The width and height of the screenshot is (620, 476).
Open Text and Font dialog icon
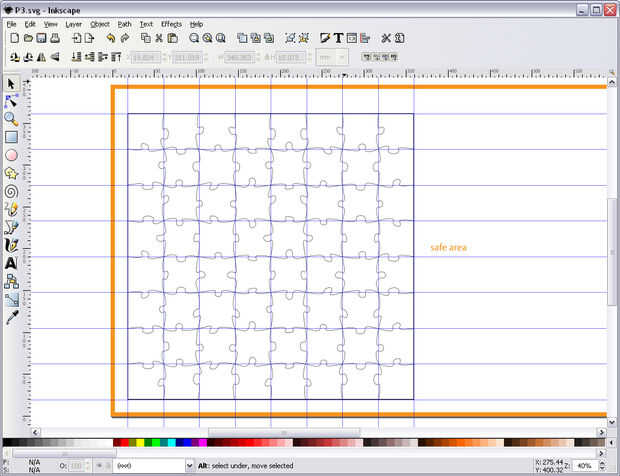coord(338,38)
